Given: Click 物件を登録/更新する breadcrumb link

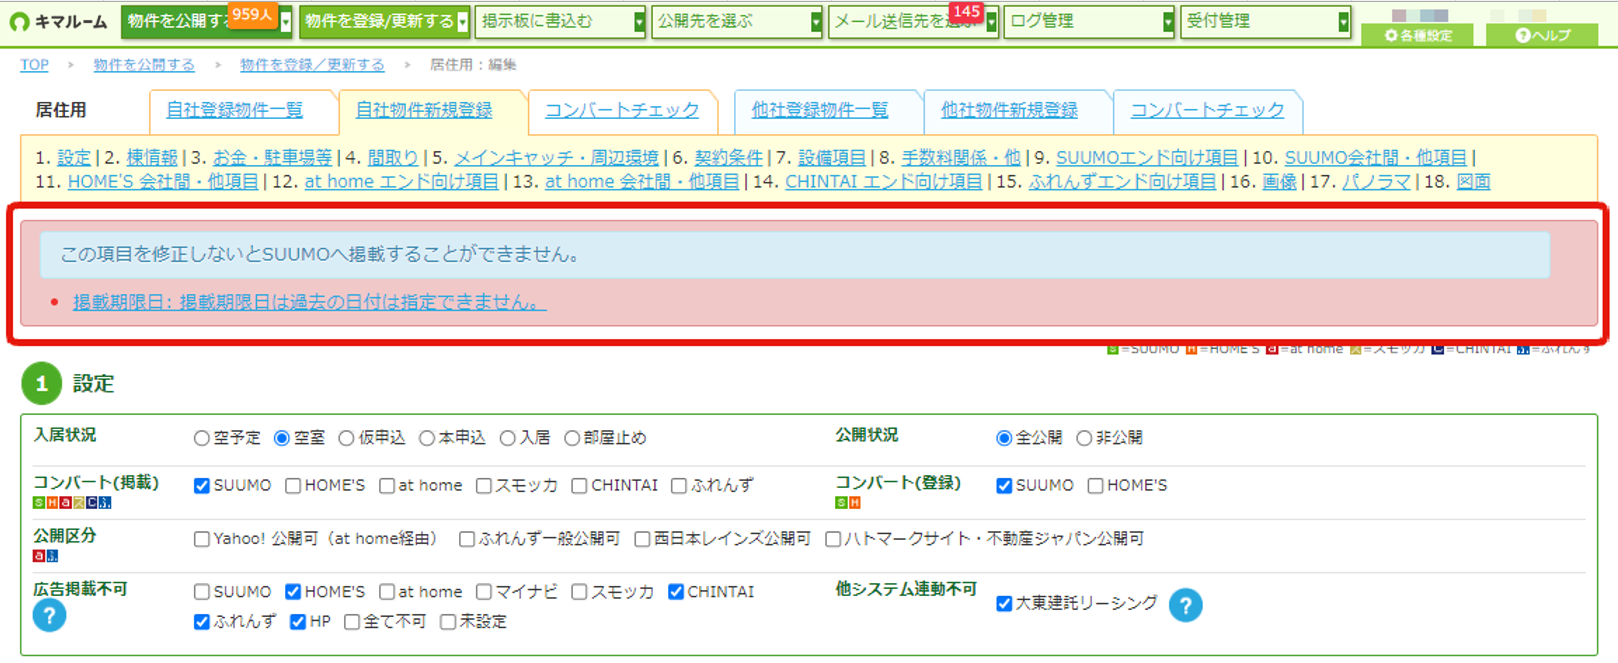Looking at the screenshot, I should (312, 64).
